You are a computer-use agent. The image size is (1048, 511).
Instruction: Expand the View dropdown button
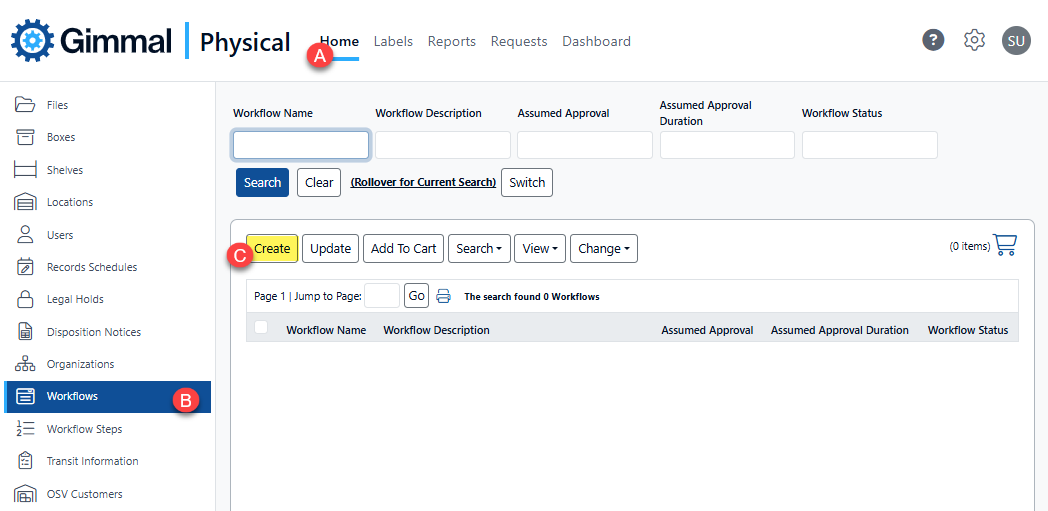pyautogui.click(x=540, y=249)
